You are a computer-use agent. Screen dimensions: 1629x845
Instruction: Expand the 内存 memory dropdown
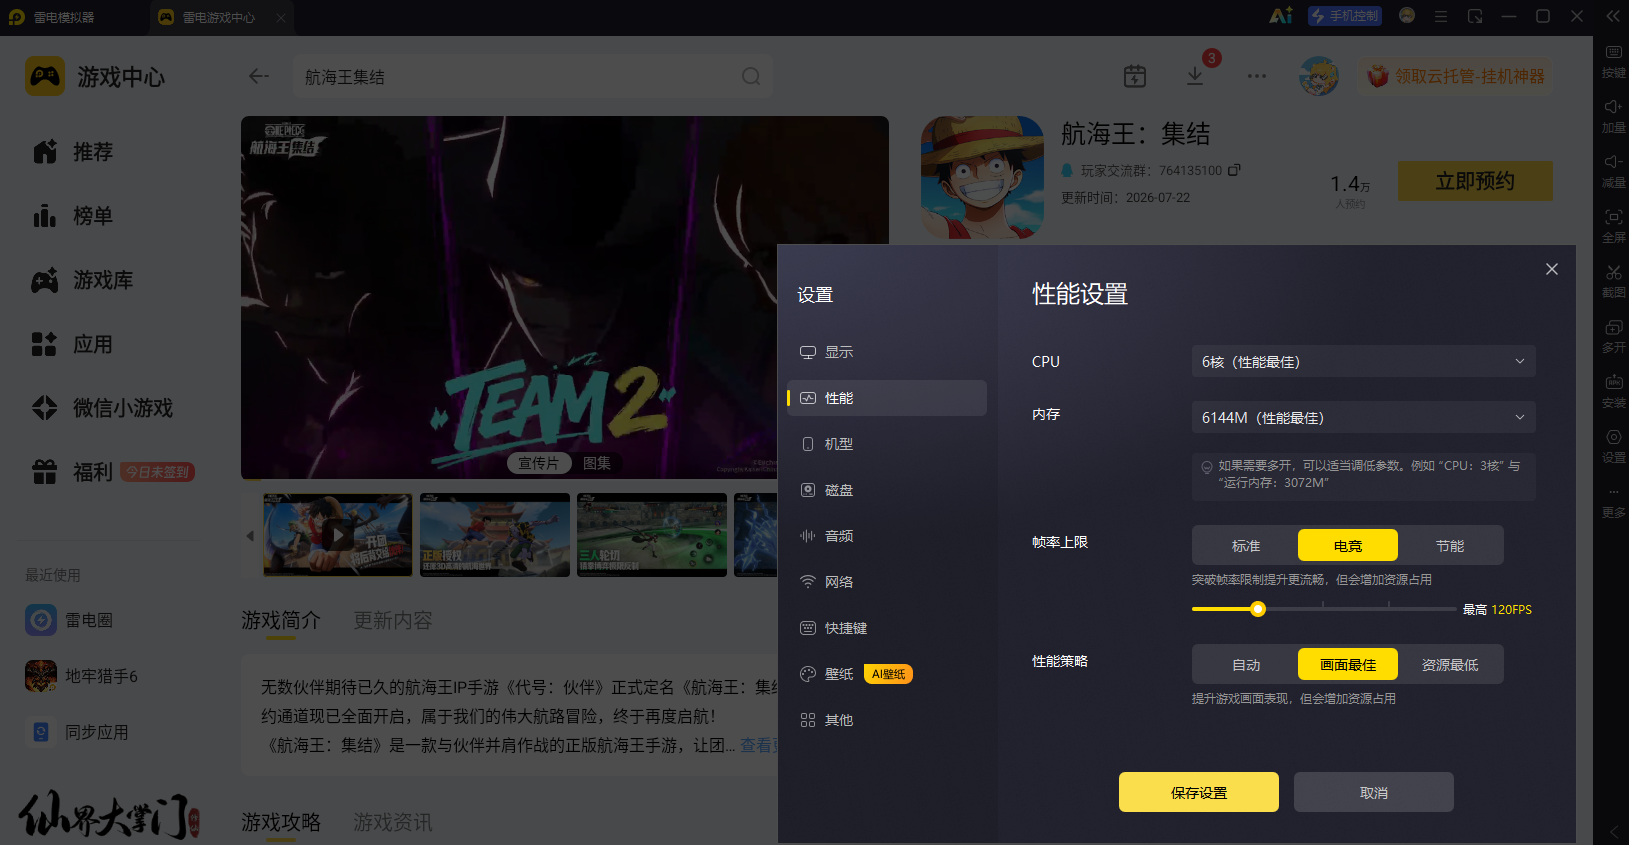[1364, 418]
